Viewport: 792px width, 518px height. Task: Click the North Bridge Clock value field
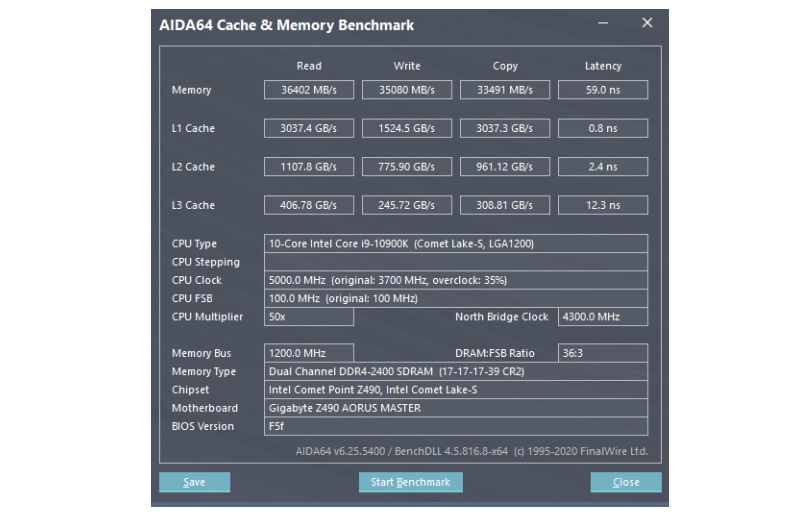tap(602, 317)
